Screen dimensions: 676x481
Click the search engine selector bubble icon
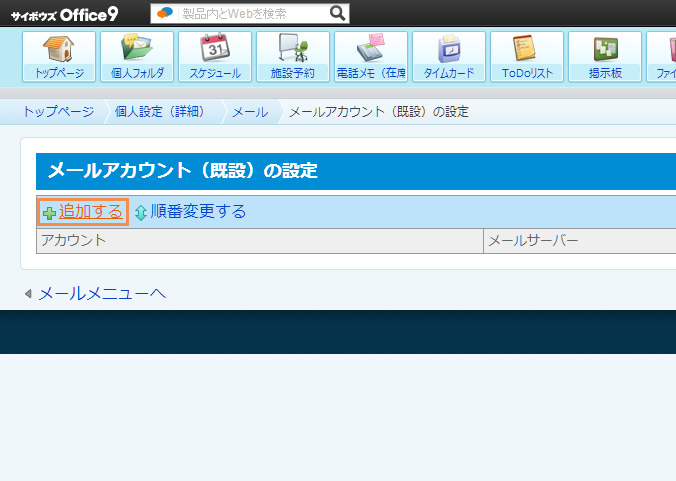[165, 13]
